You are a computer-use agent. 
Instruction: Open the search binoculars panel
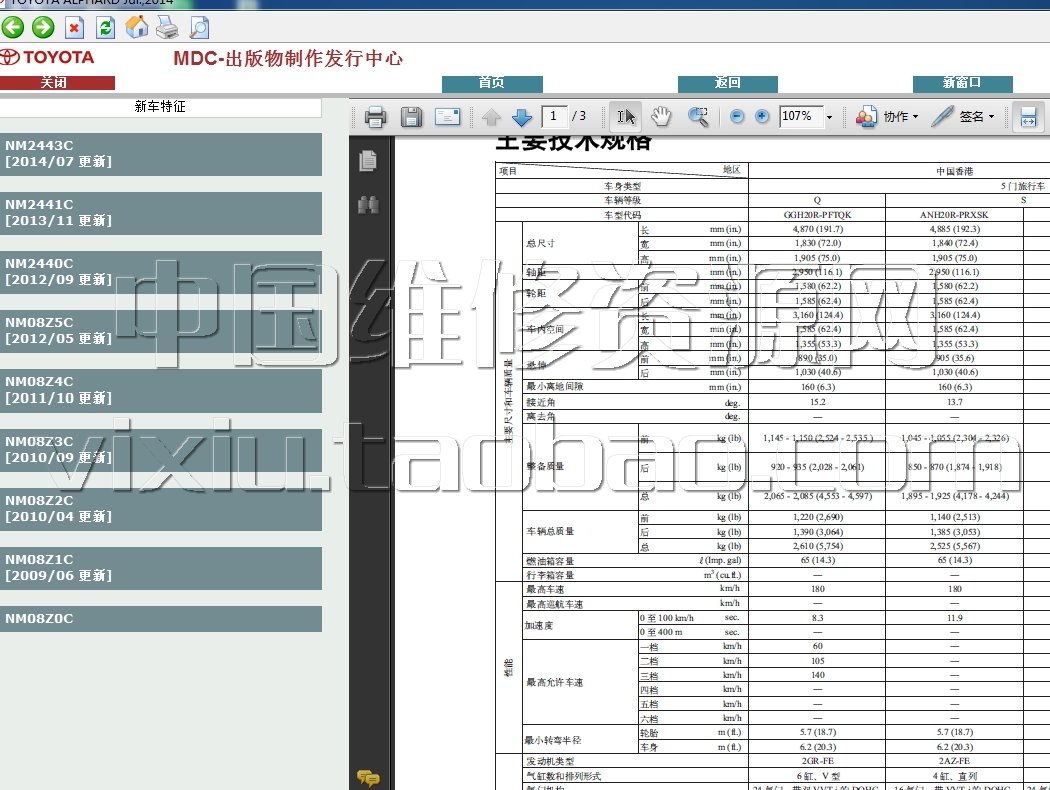coord(368,204)
